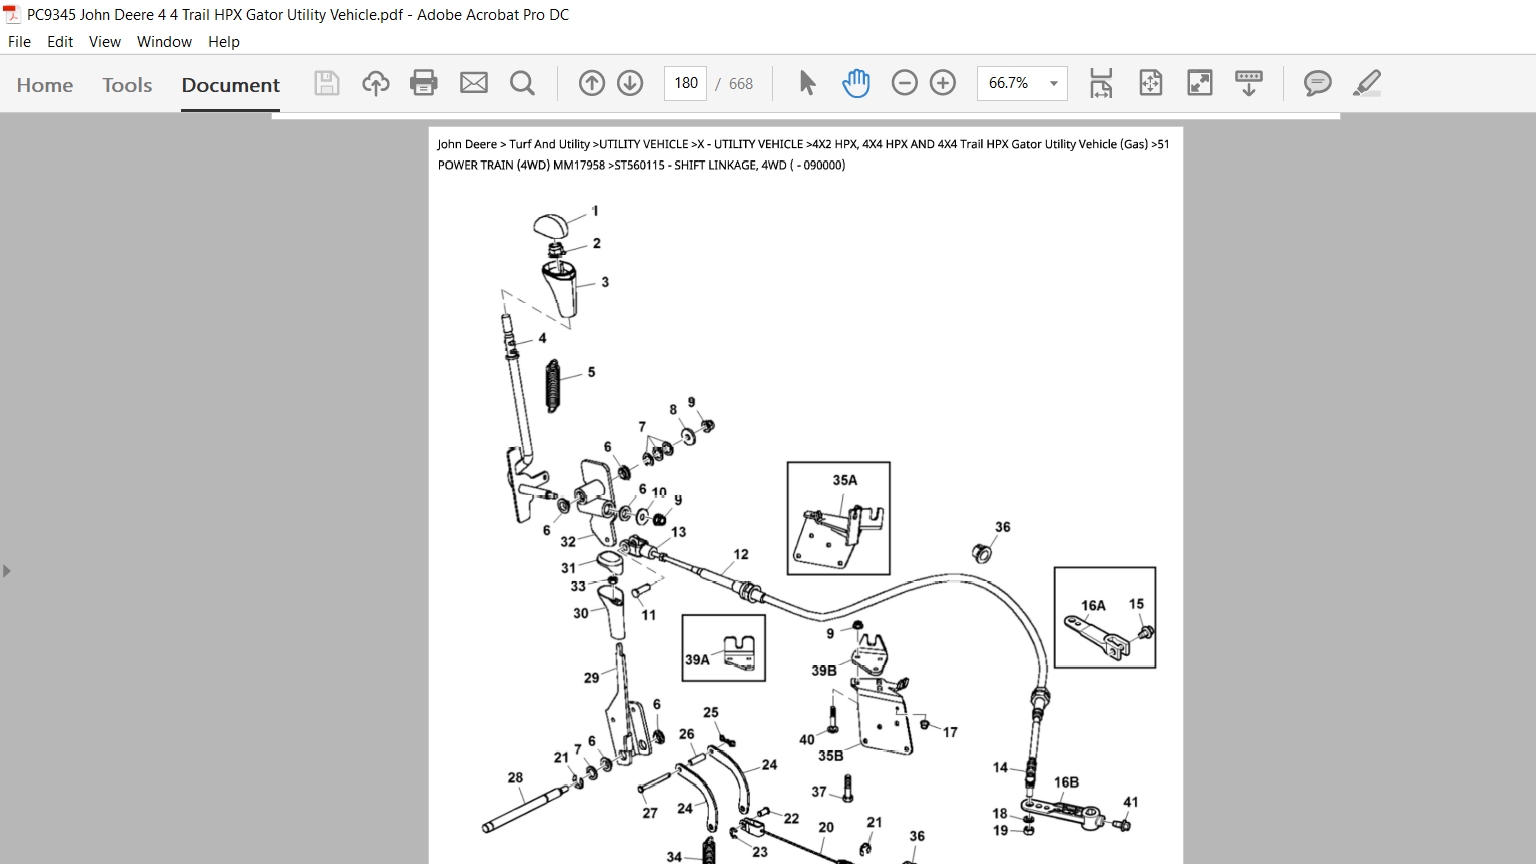
Task: Click the read mode toolbar icon
Action: 1249,83
